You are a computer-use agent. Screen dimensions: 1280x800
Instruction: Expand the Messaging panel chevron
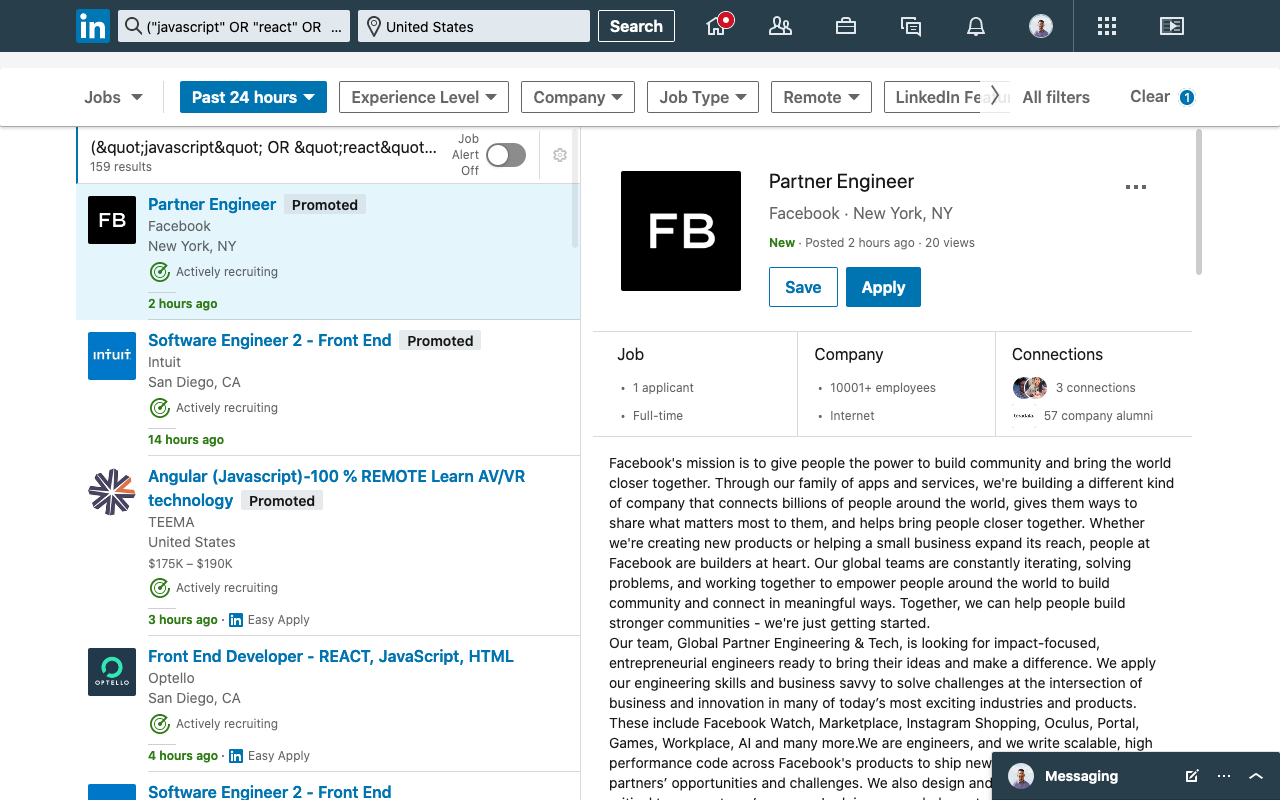tap(1257, 776)
